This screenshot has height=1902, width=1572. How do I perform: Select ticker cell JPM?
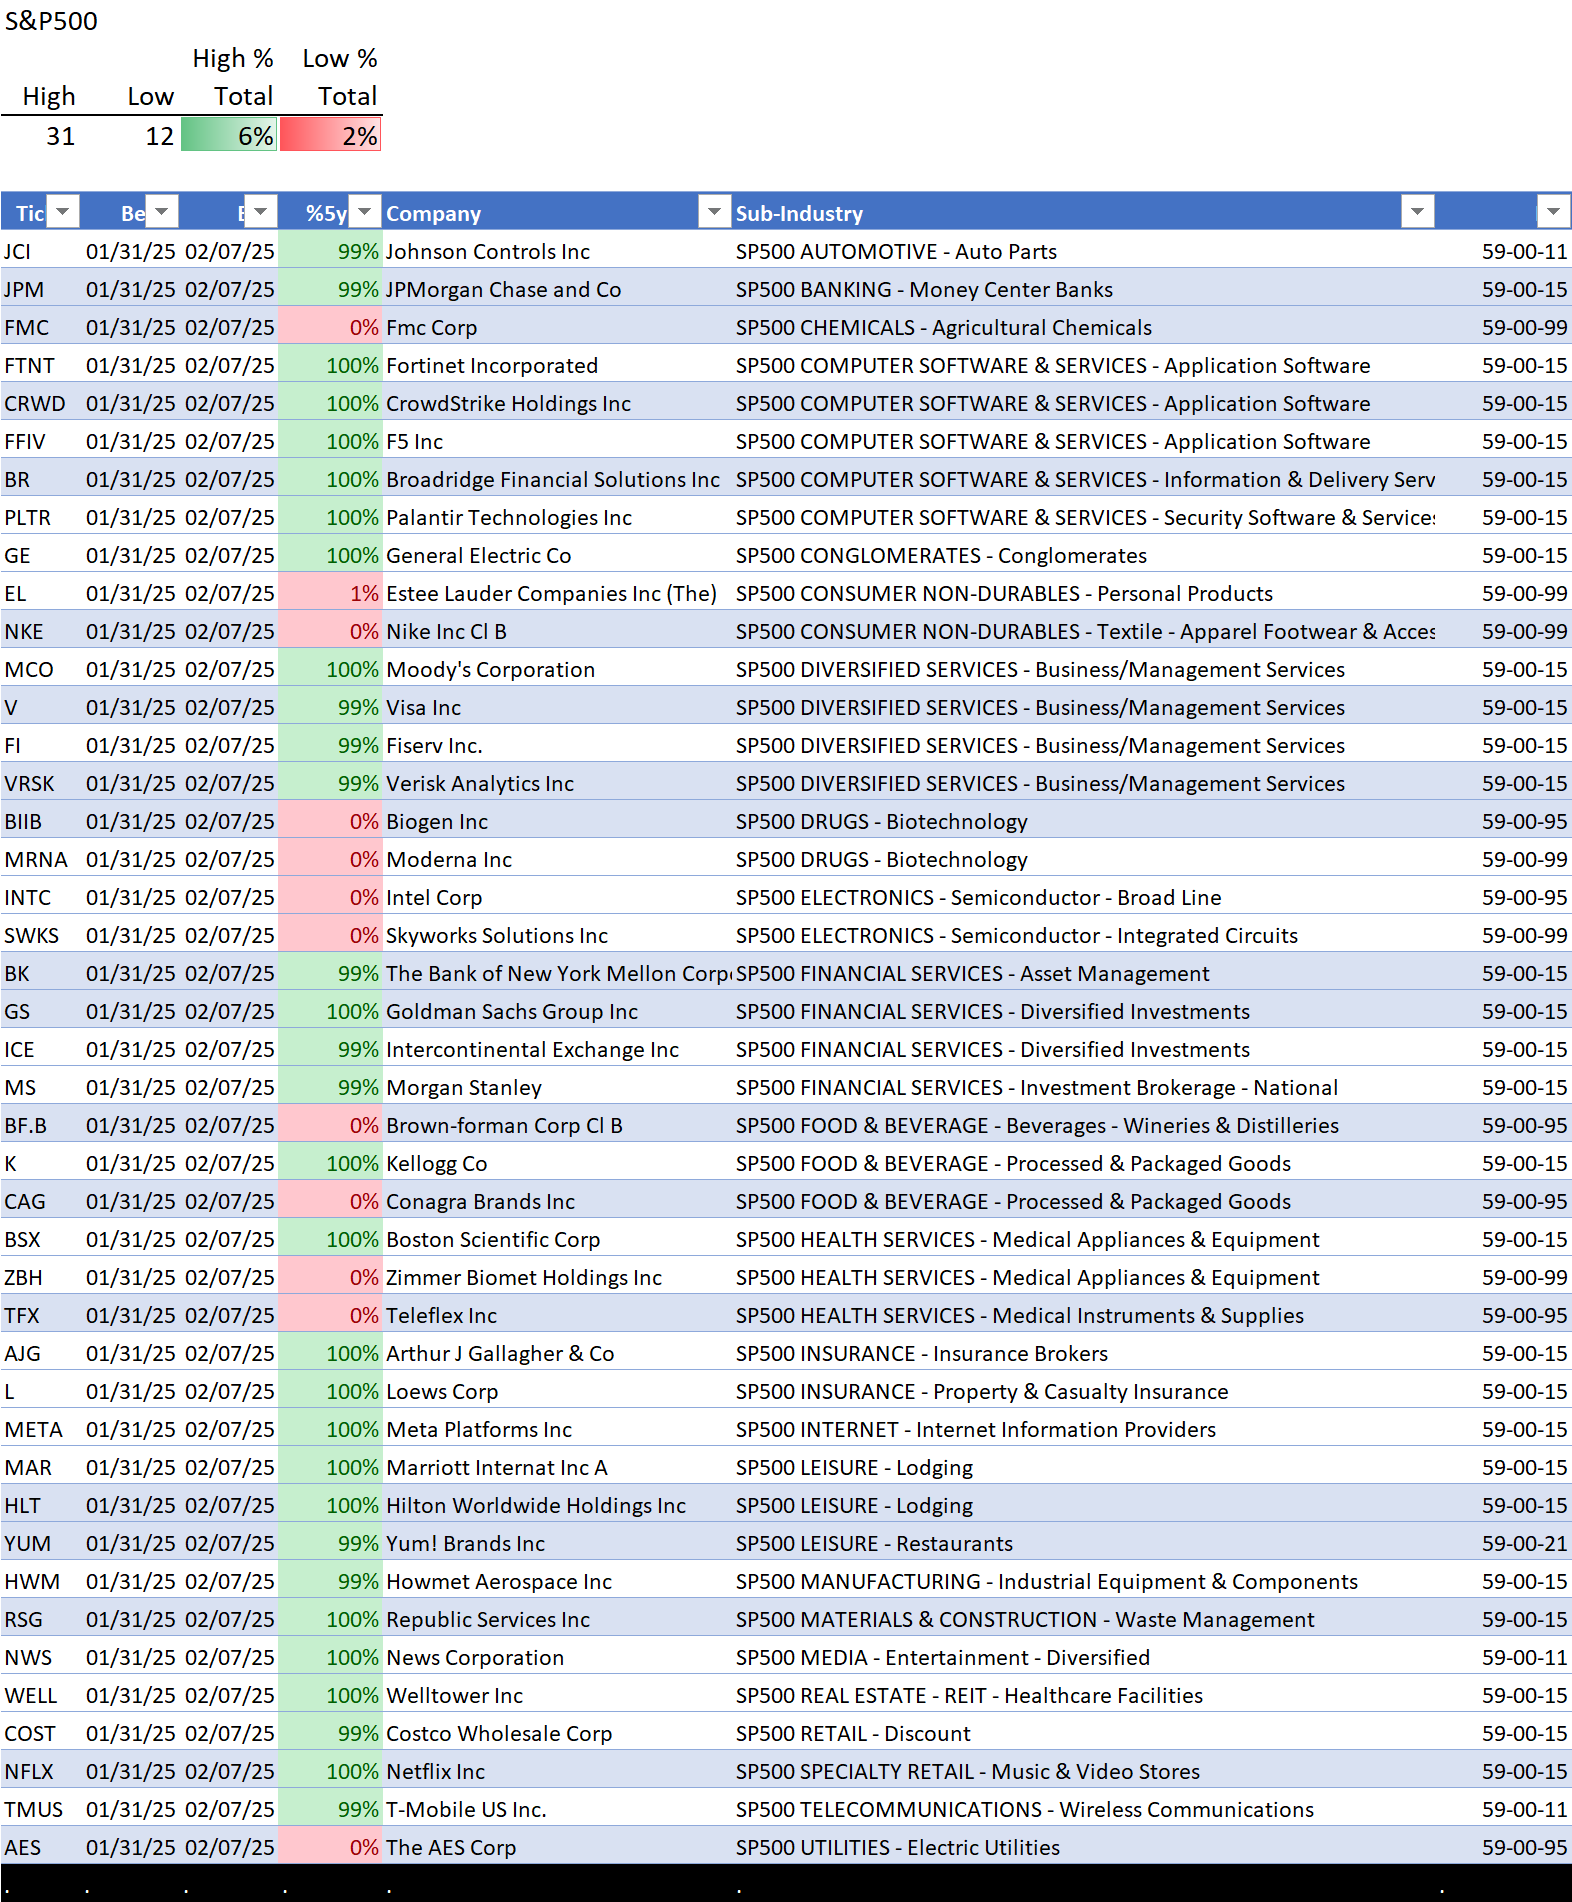click(40, 289)
